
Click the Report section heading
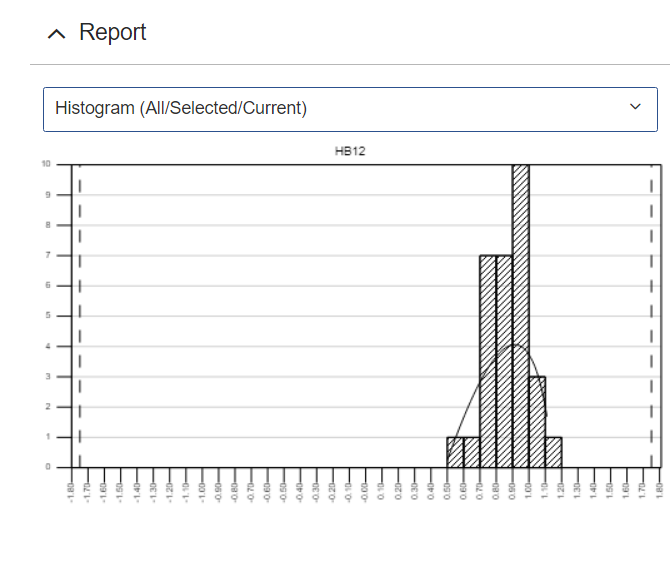[x=112, y=33]
